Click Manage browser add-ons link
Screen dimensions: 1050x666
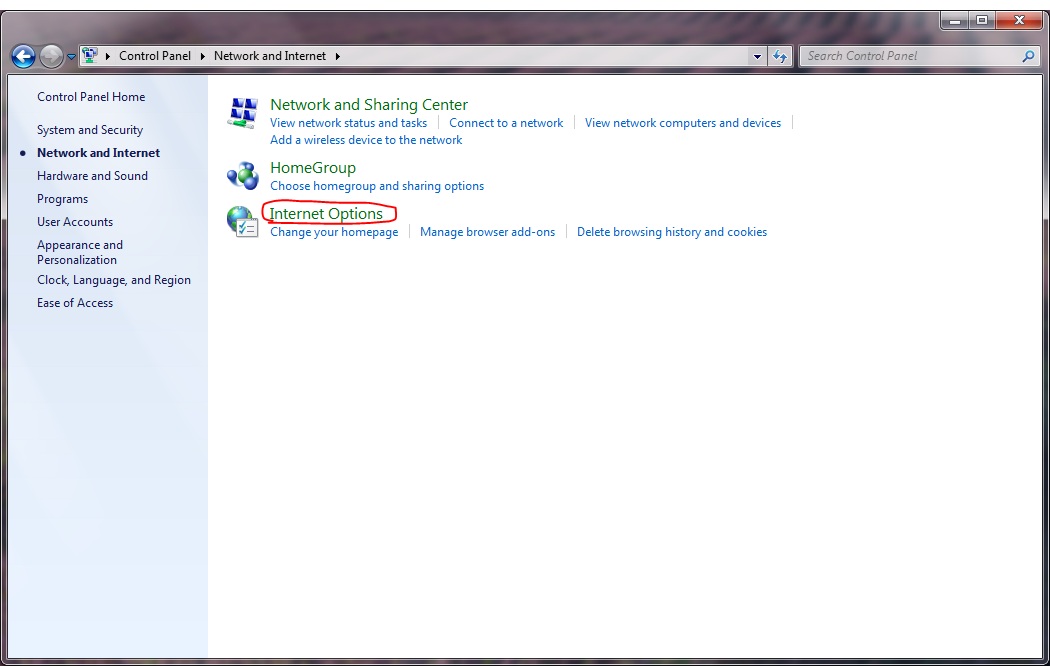point(488,232)
